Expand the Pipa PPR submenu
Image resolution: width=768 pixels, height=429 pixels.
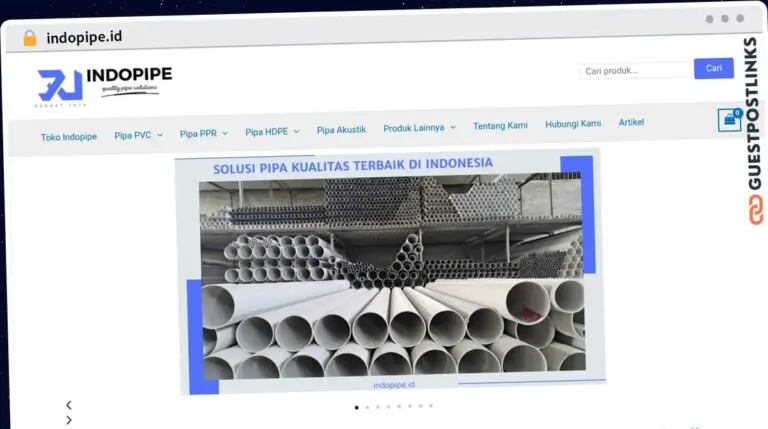[203, 133]
